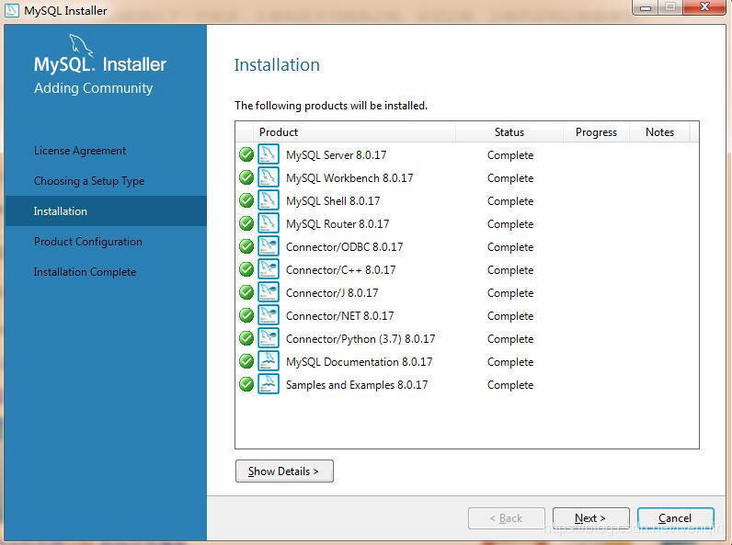Click Complete status of Connector/J
732x545 pixels.
pyautogui.click(x=510, y=293)
